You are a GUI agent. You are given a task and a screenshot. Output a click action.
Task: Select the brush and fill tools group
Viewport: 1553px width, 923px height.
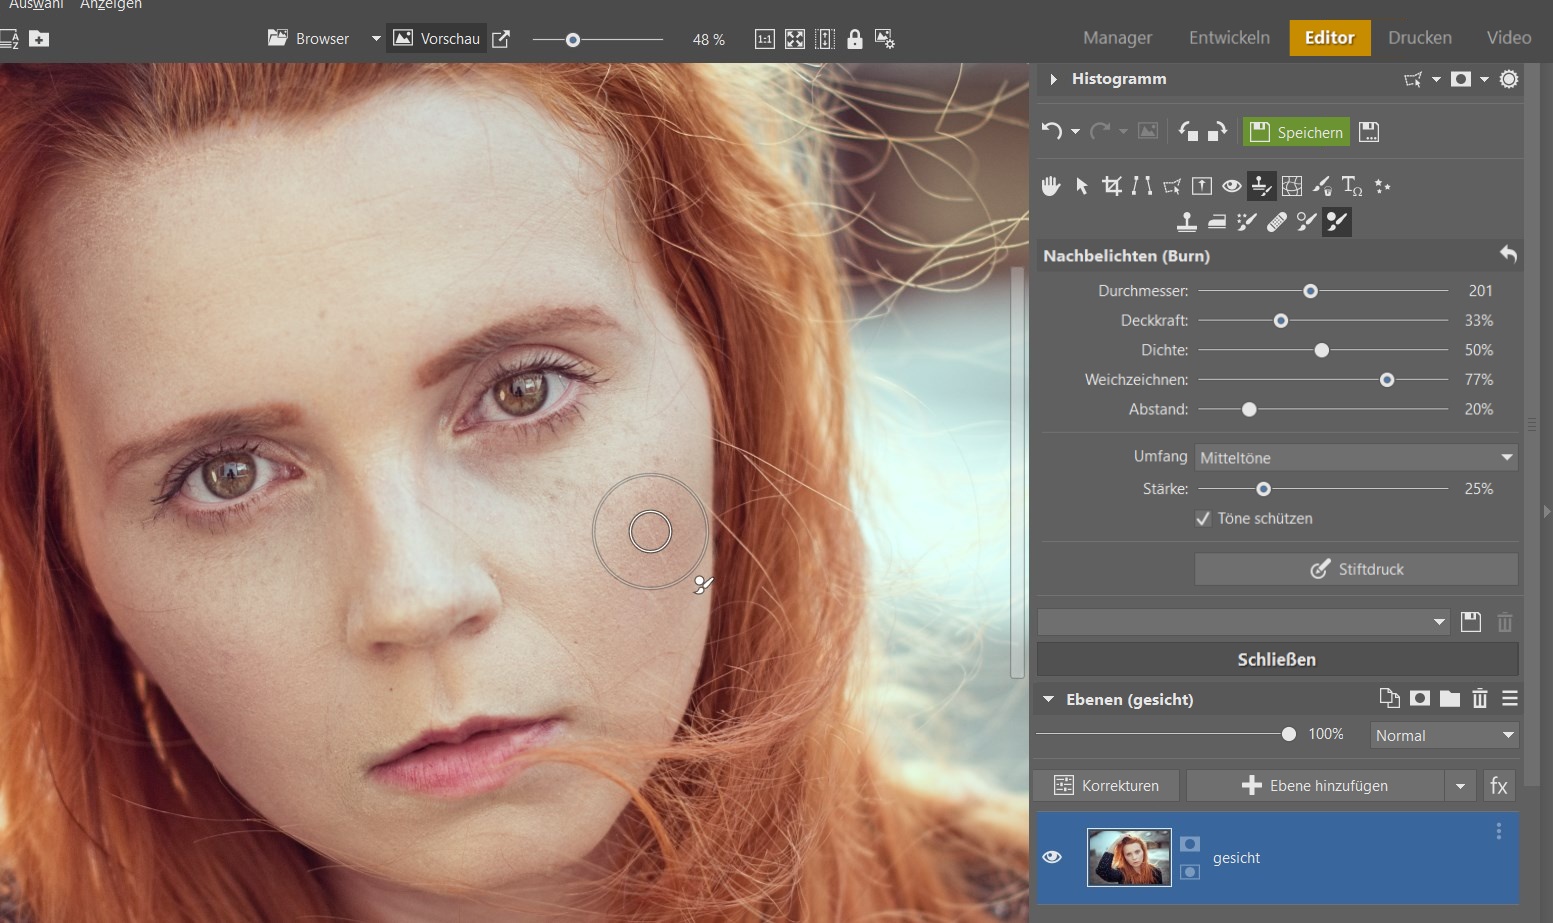[x=1322, y=186]
